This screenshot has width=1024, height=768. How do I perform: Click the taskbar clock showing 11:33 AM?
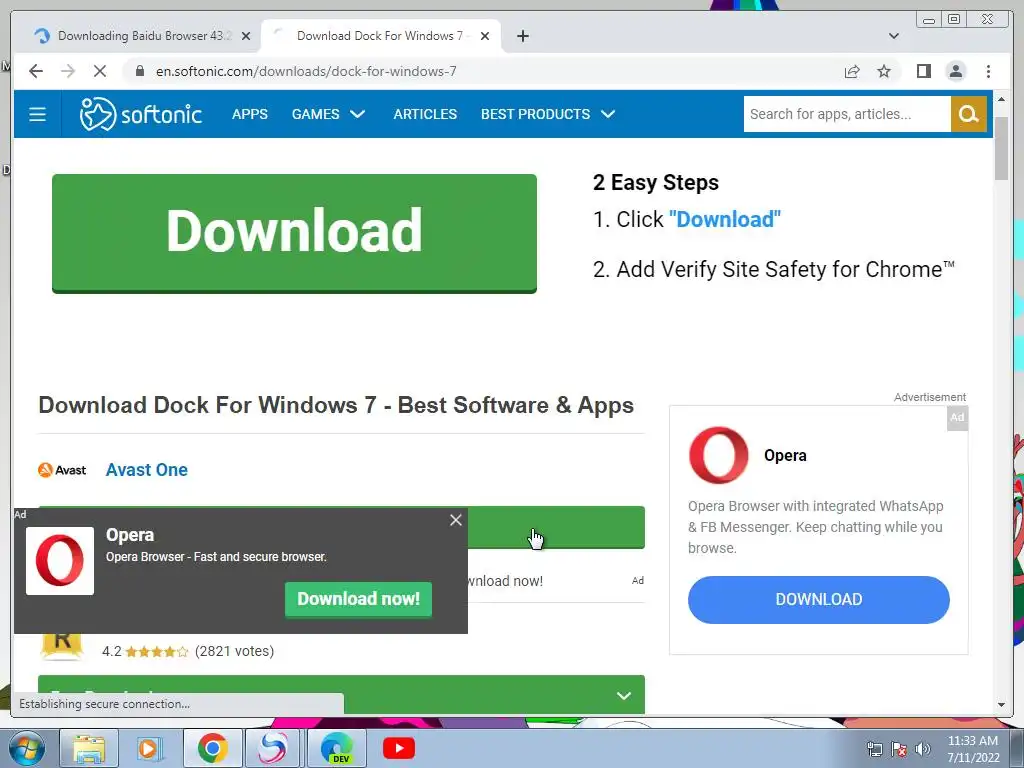972,749
